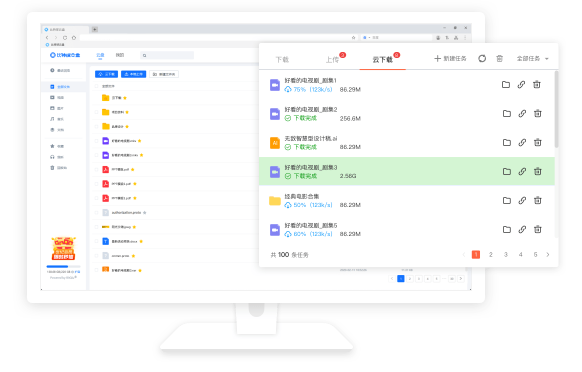The height and width of the screenshot is (372, 582).
Task: Go to next page of task list
Action: [548, 255]
